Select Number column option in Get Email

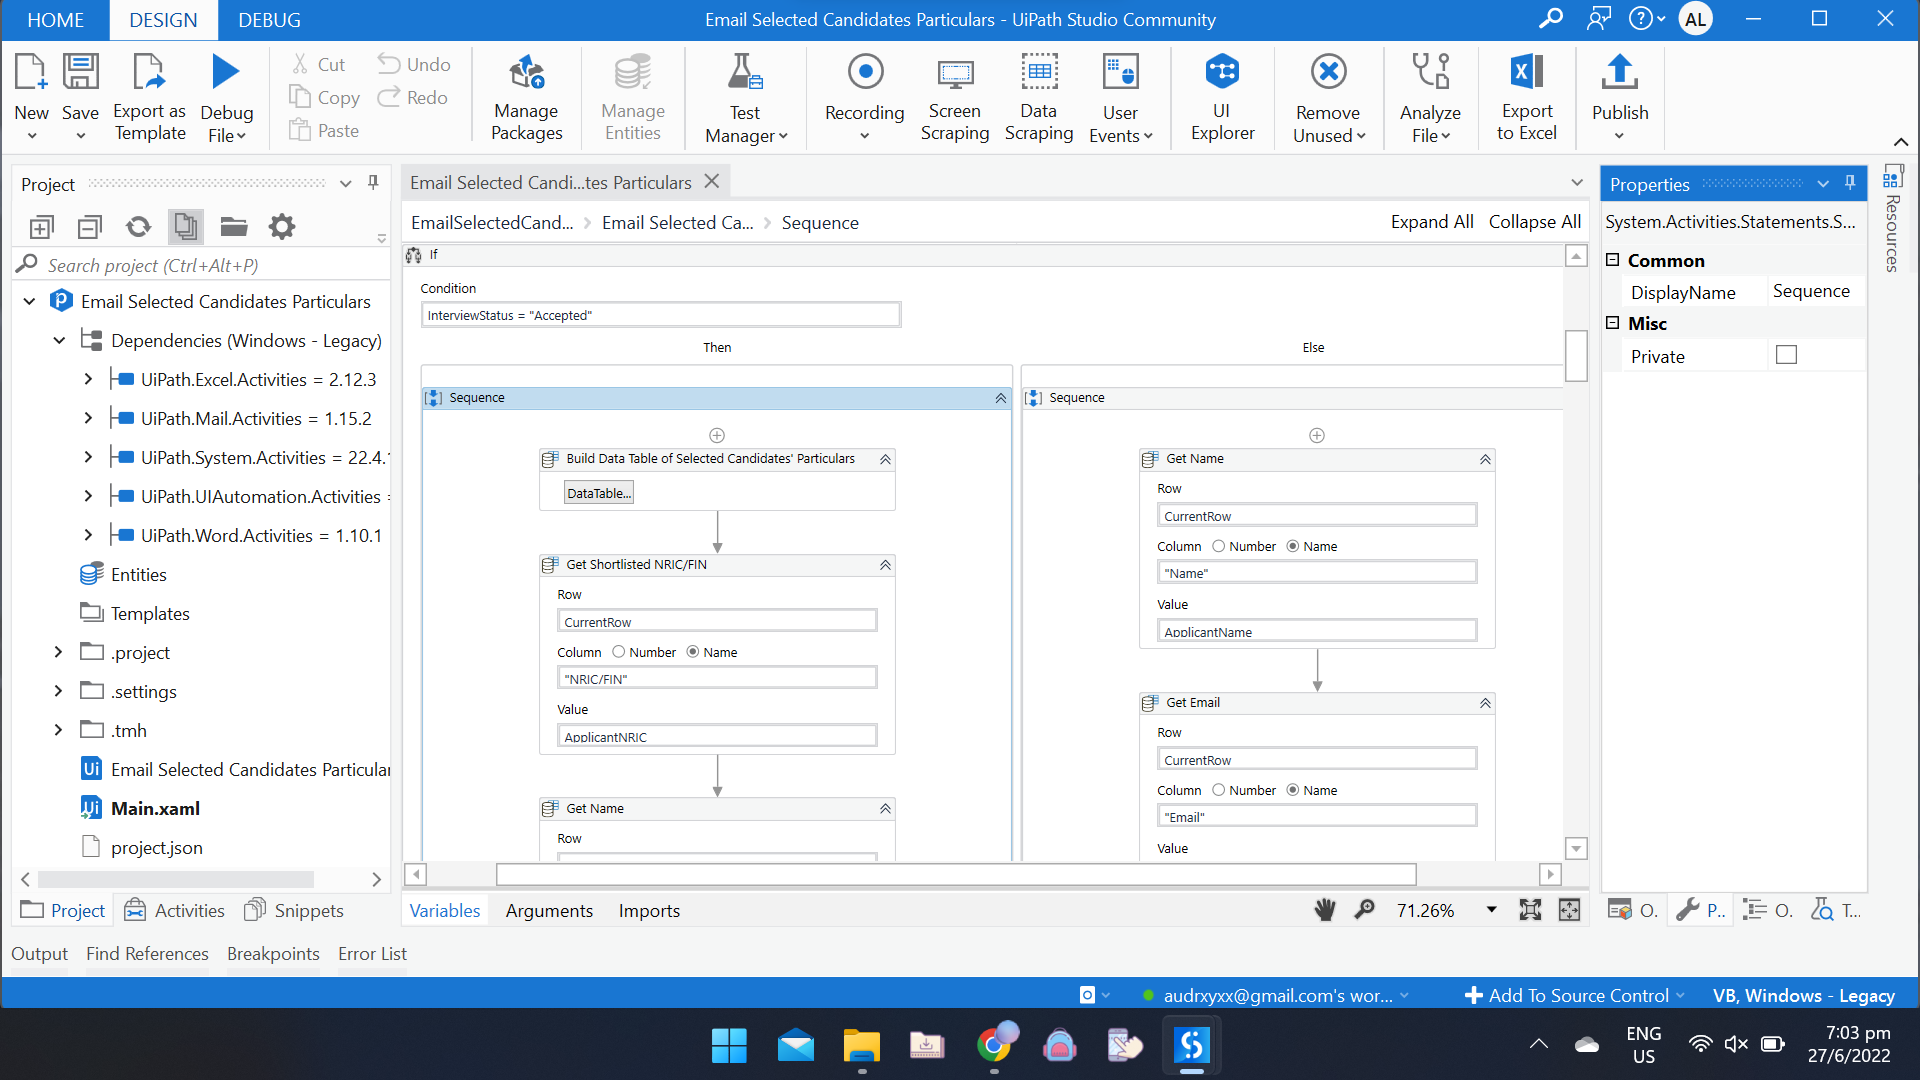[1219, 790]
